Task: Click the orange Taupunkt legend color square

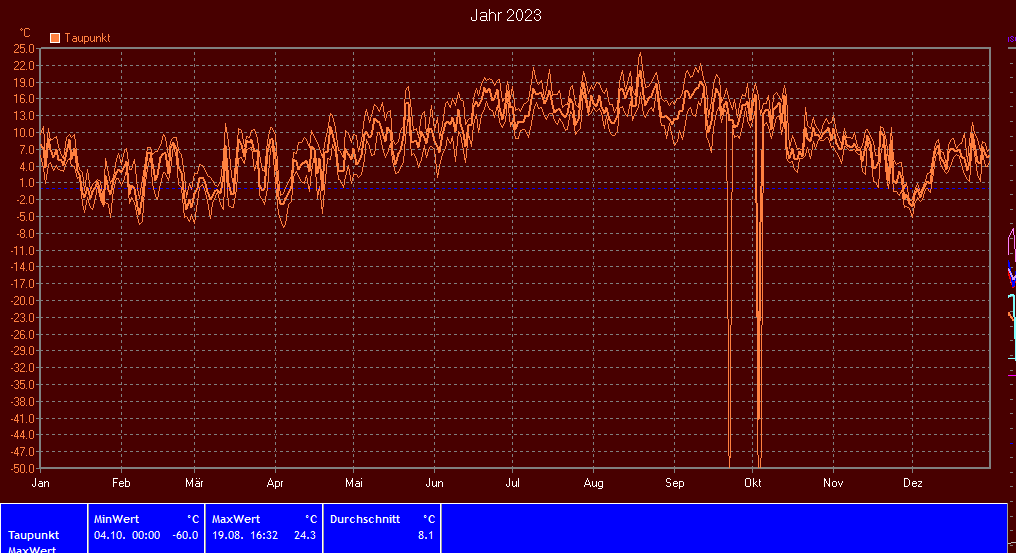Action: click(x=55, y=38)
